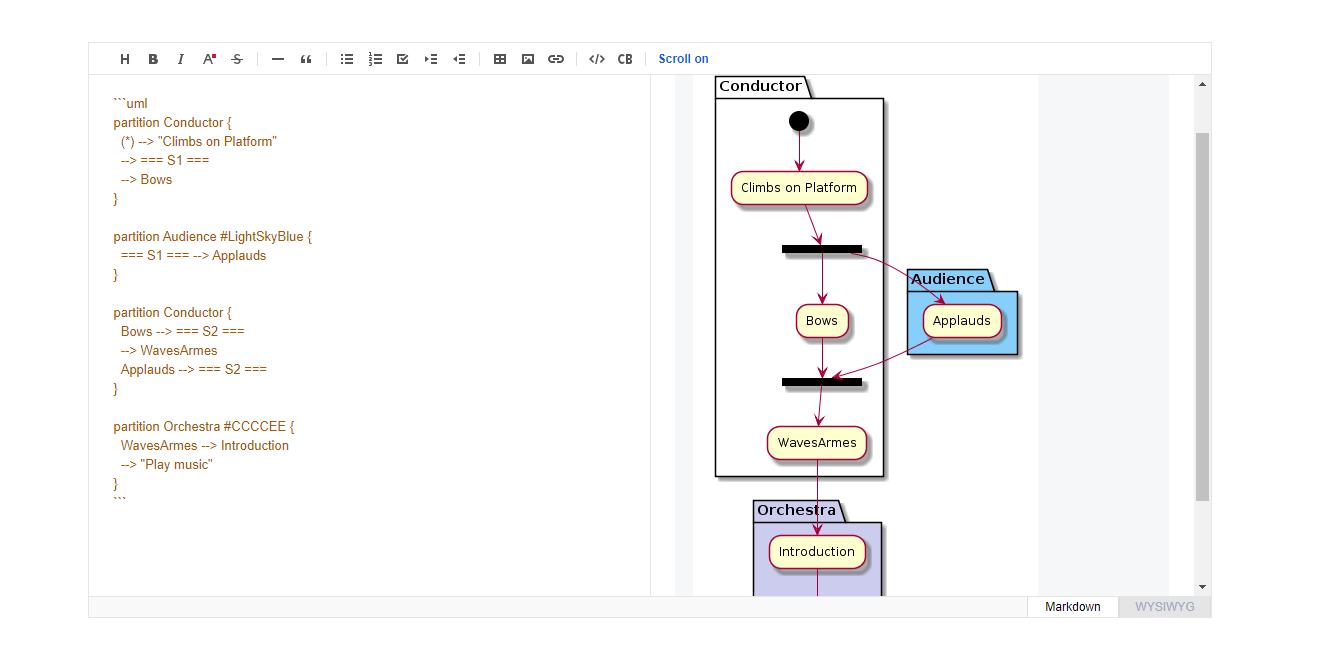
Task: Insert a code block with CB icon
Action: point(625,59)
